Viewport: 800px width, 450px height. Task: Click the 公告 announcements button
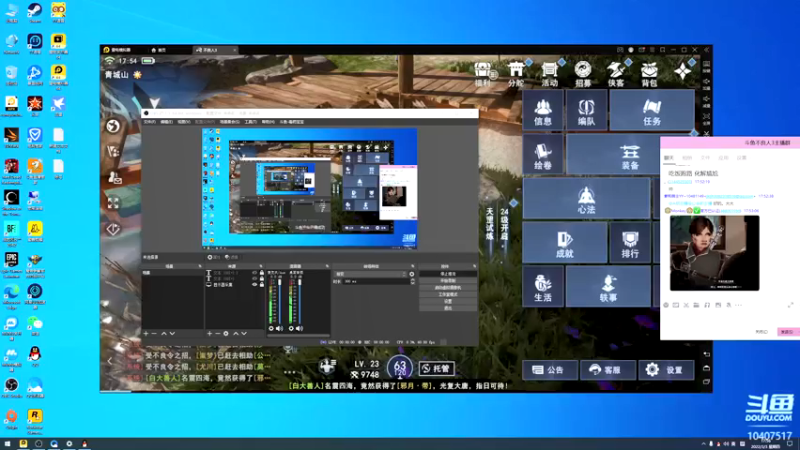(x=549, y=370)
